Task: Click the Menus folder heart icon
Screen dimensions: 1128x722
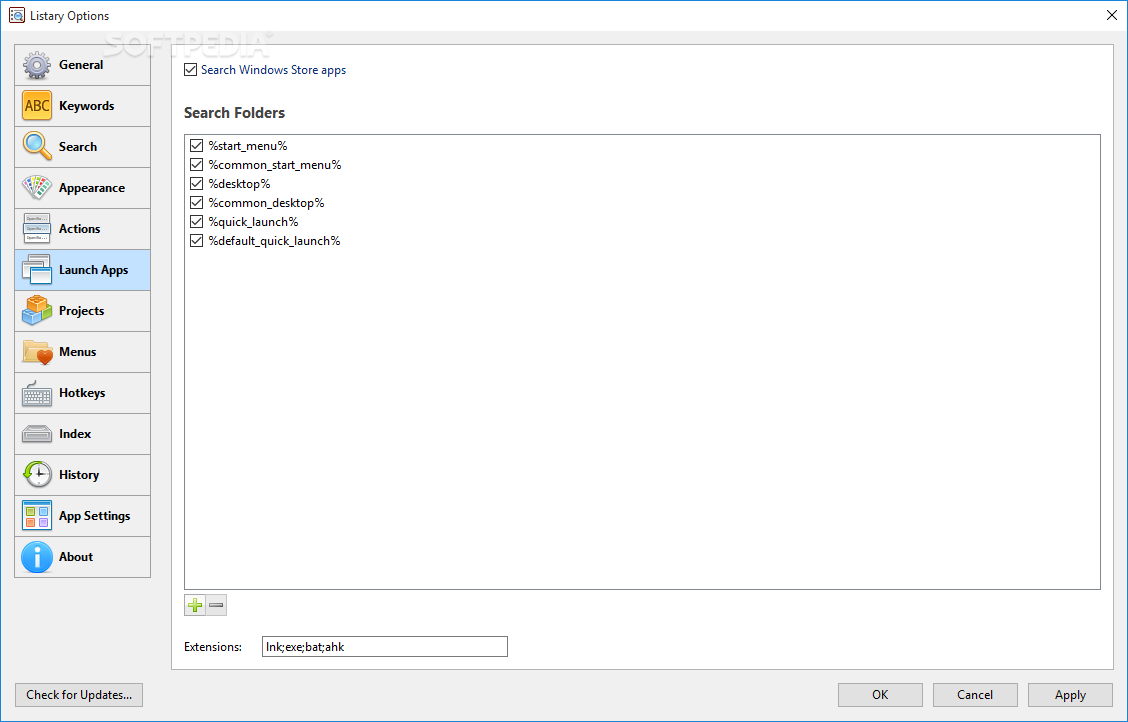Action: pyautogui.click(x=37, y=352)
